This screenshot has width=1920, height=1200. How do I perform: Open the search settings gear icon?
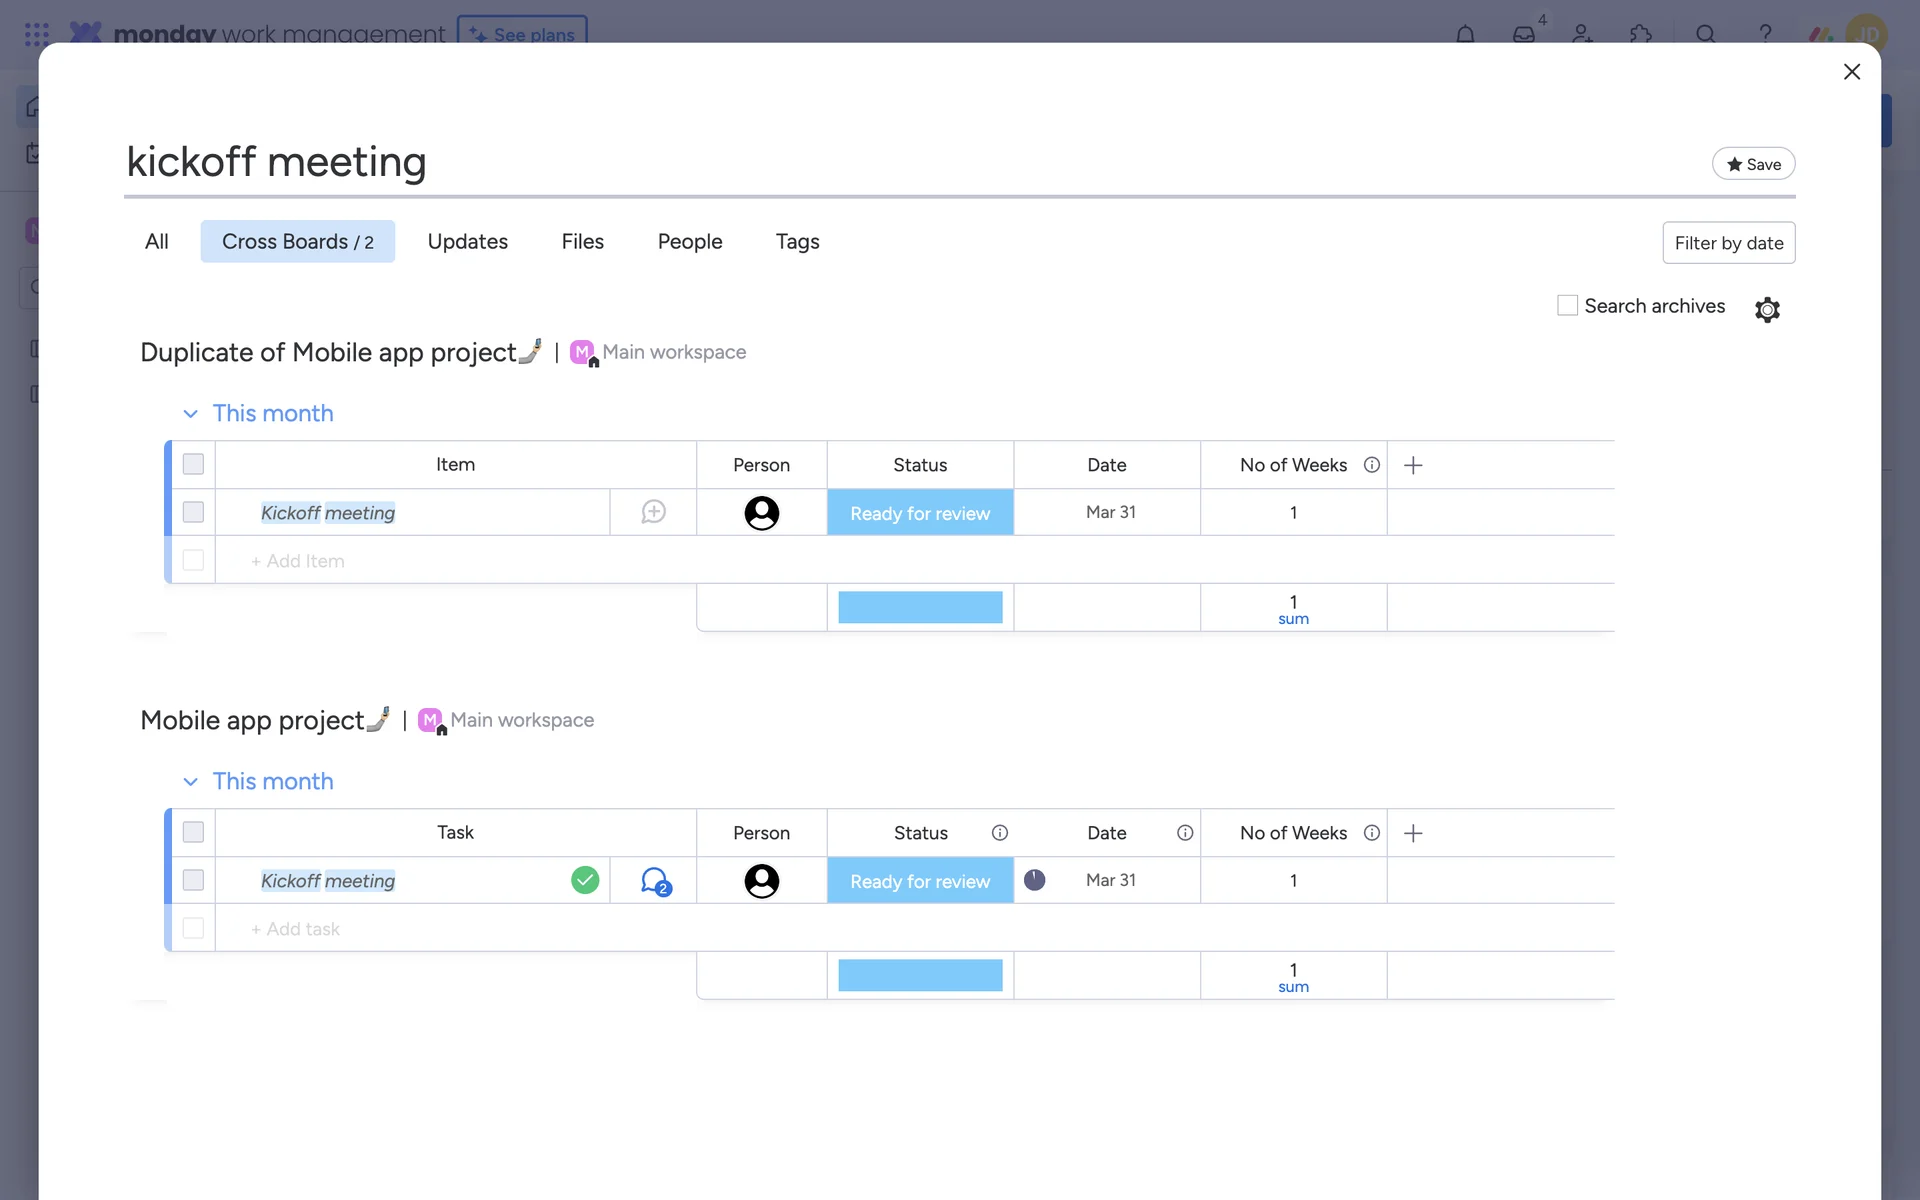pos(1767,309)
